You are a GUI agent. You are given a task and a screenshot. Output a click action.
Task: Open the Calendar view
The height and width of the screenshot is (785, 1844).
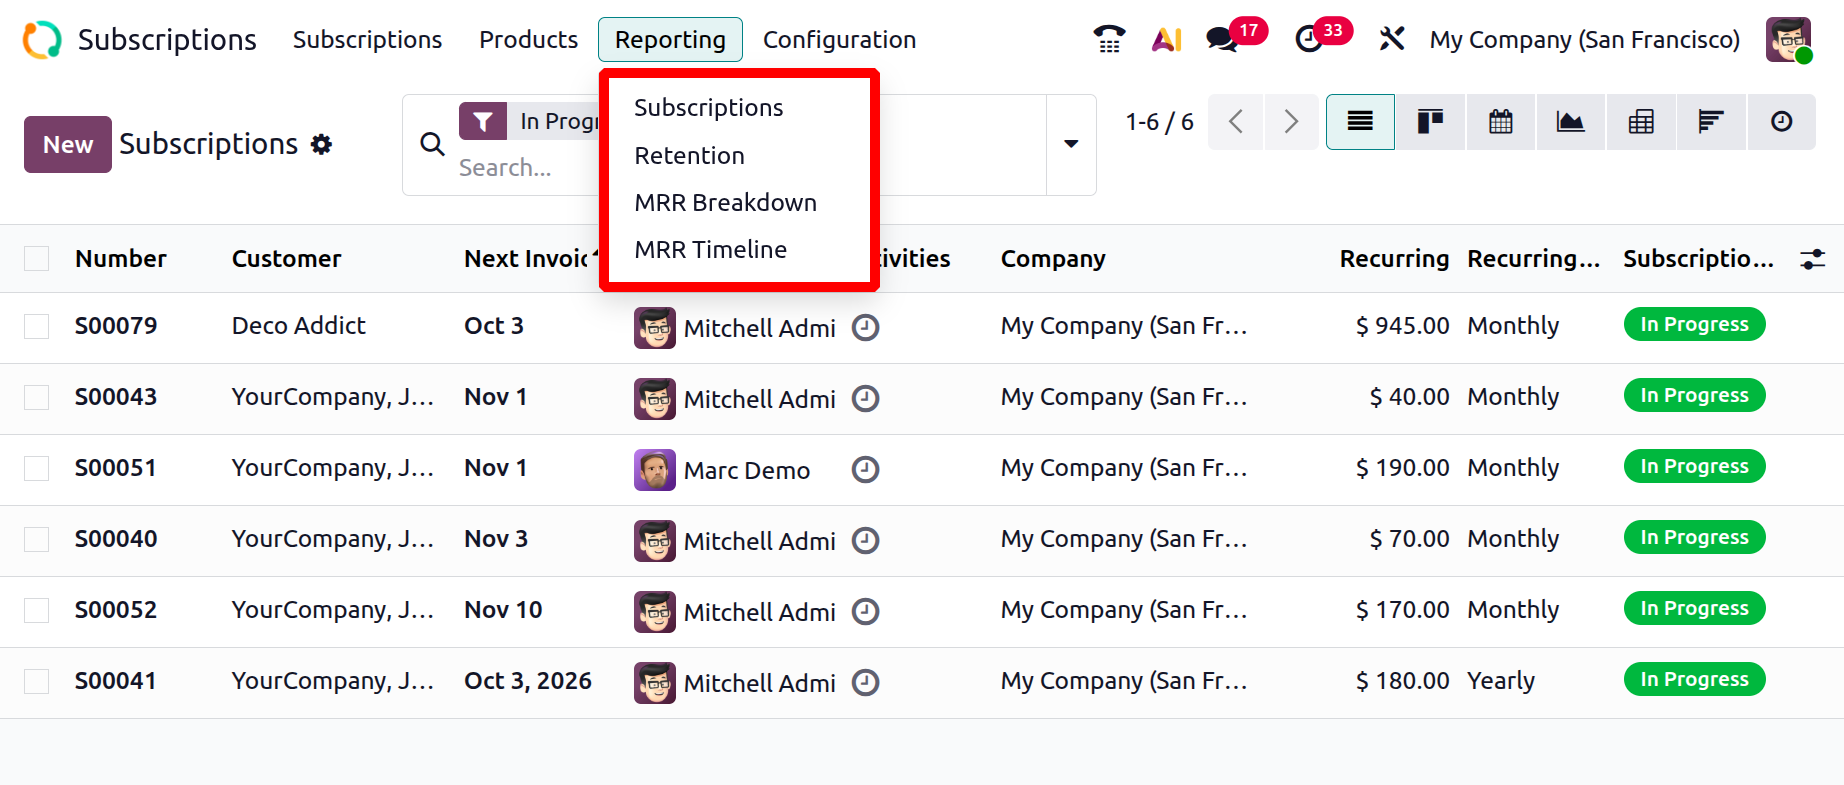pyautogui.click(x=1500, y=122)
